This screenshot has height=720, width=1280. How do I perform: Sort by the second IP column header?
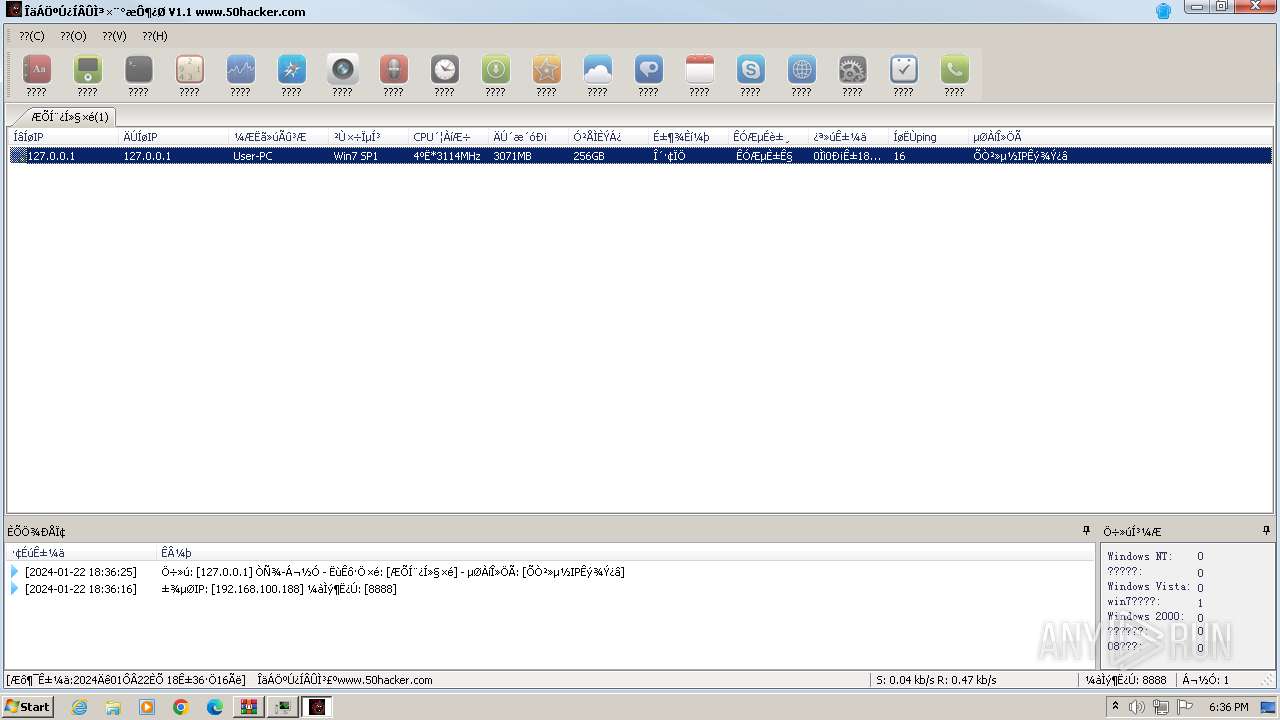tap(173, 137)
